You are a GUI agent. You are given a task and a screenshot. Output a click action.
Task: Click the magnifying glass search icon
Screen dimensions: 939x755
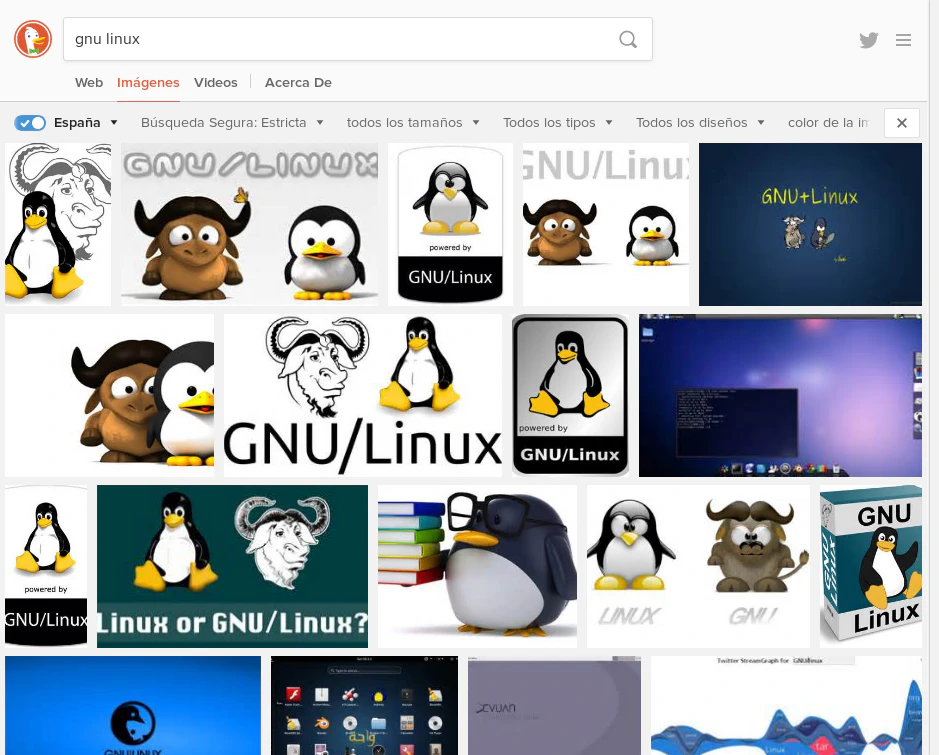tap(627, 40)
